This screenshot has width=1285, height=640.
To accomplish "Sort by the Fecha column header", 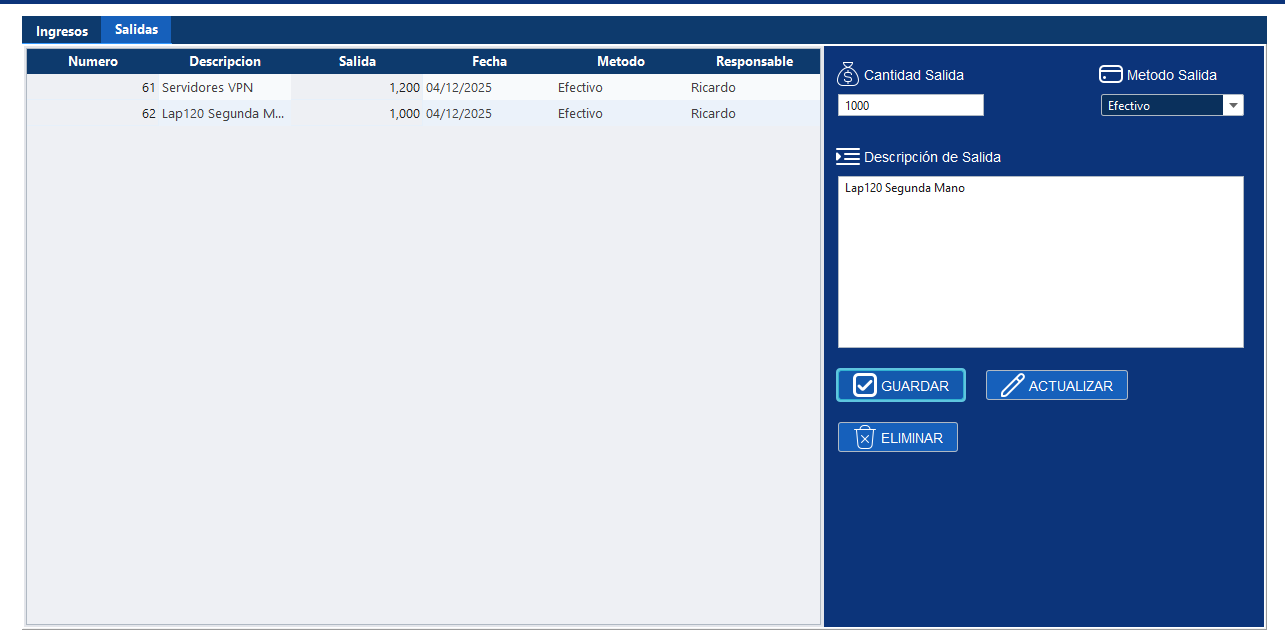I will [x=489, y=62].
